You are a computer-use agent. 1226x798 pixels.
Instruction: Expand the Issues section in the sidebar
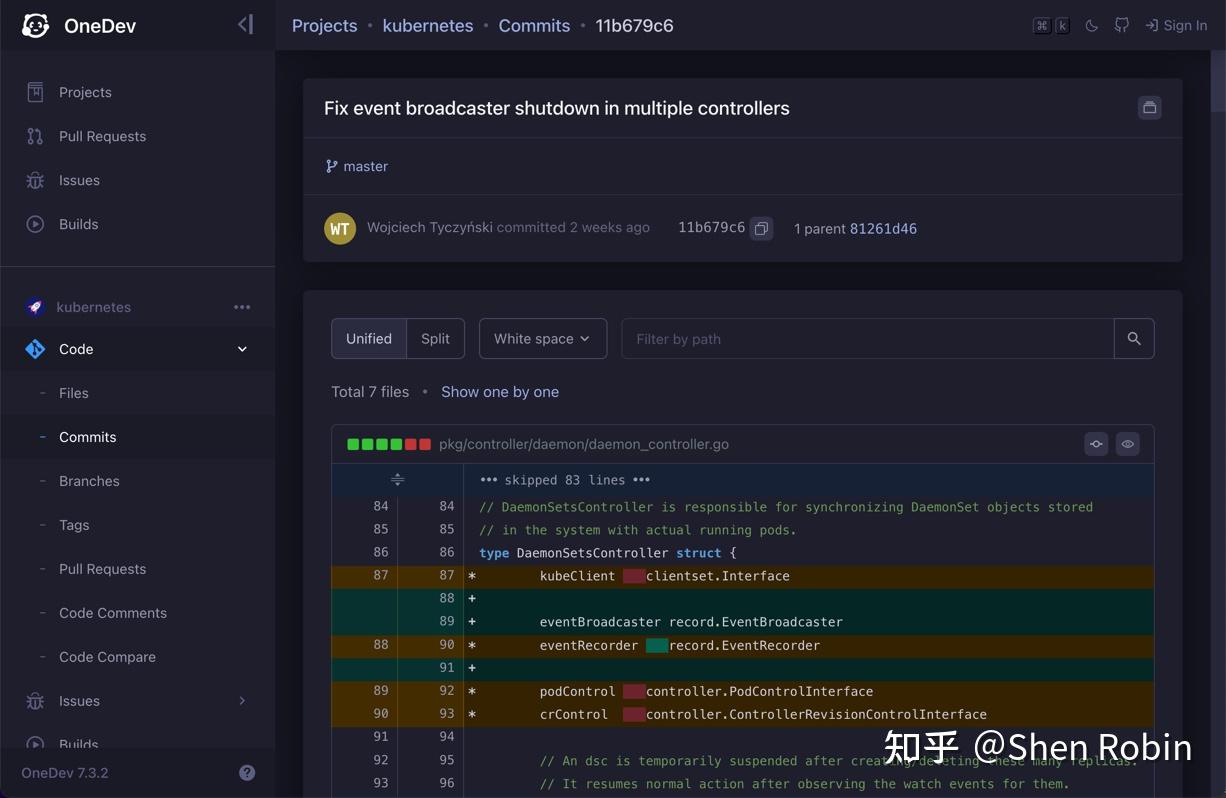coord(241,701)
